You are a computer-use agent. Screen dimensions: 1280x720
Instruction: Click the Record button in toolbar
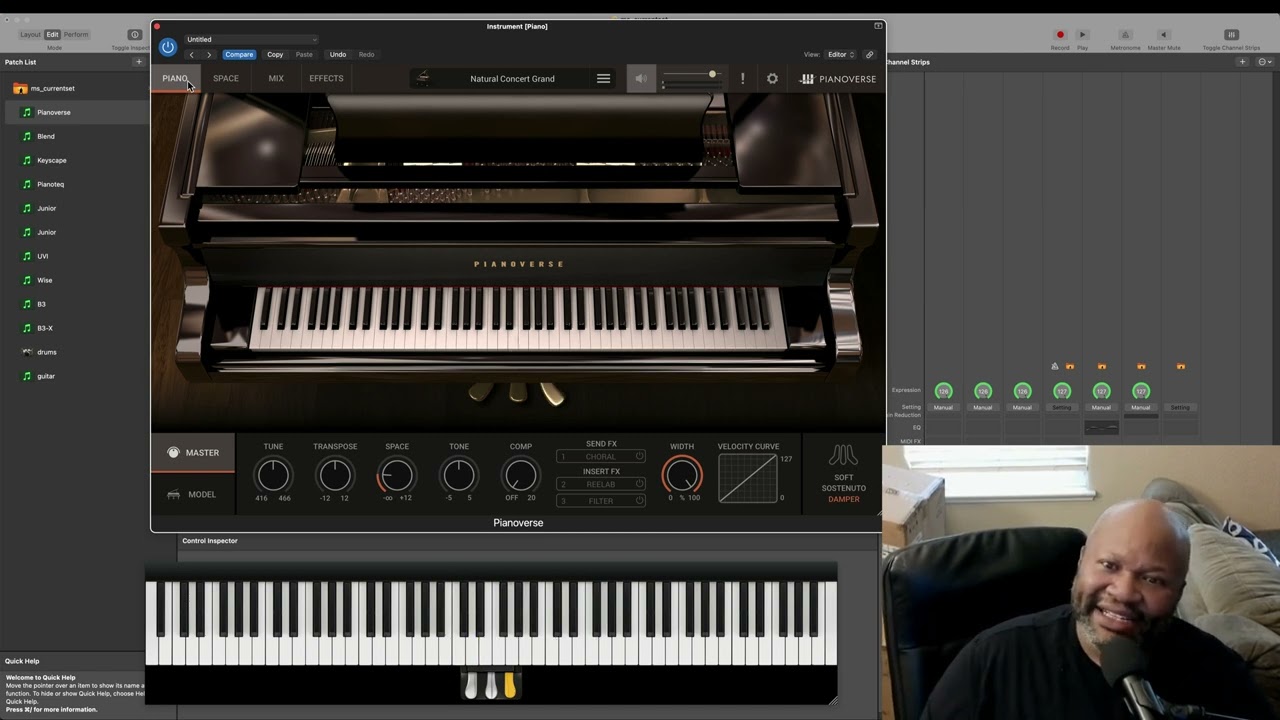pyautogui.click(x=1060, y=35)
